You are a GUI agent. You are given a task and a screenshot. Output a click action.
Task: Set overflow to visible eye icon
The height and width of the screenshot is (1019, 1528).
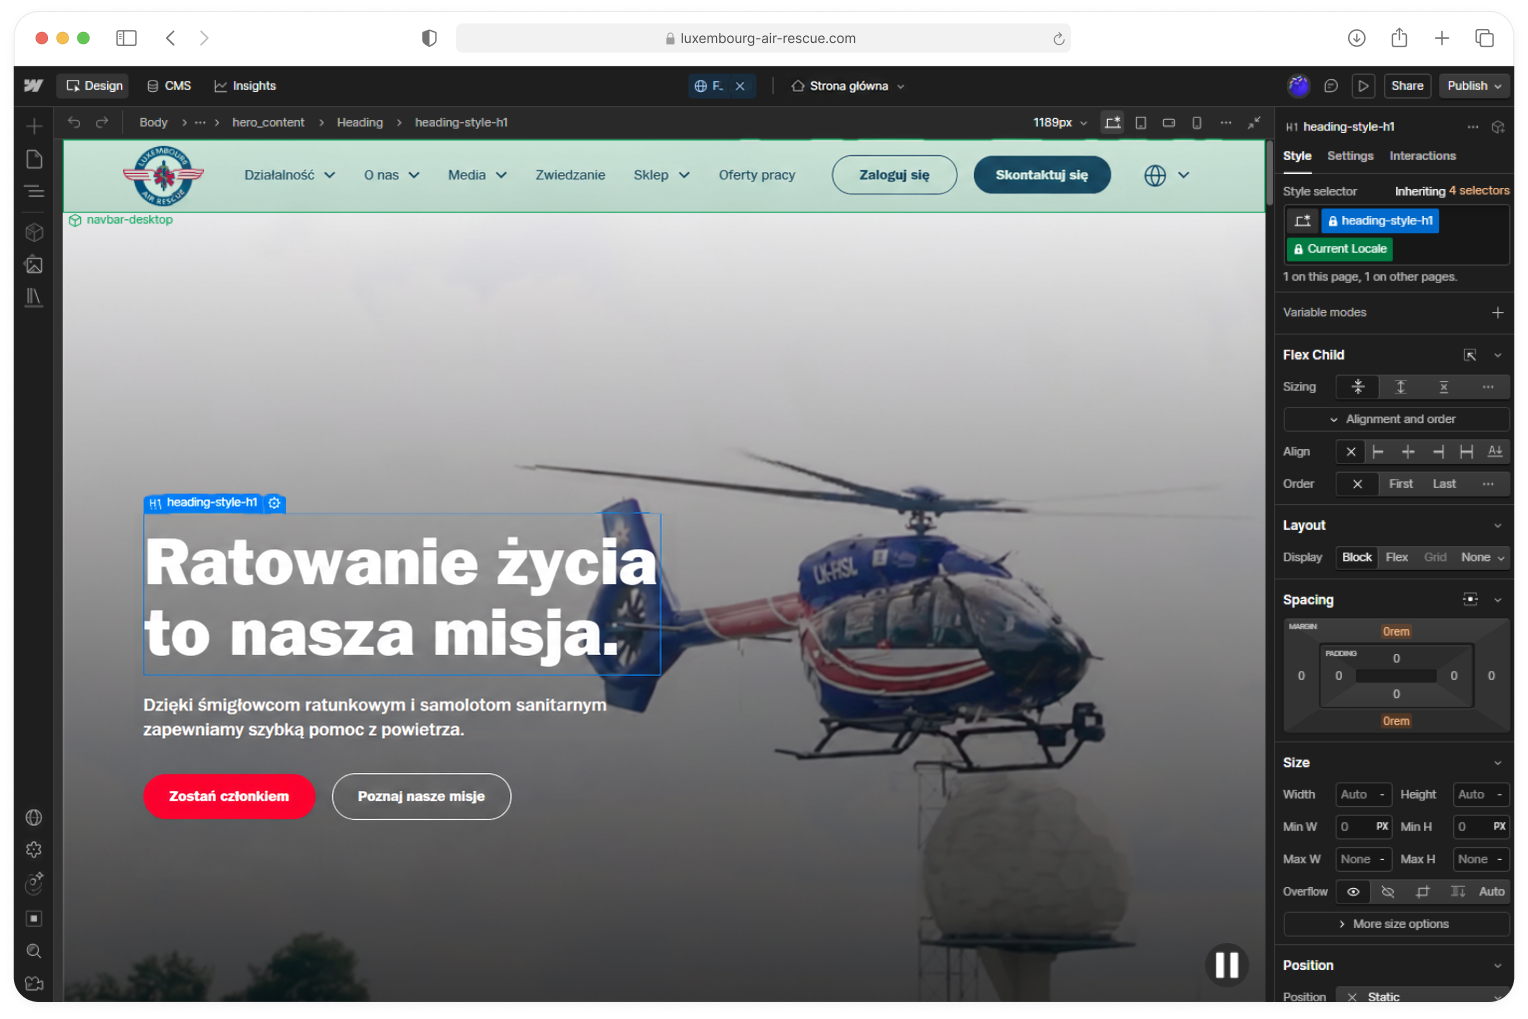pos(1353,892)
